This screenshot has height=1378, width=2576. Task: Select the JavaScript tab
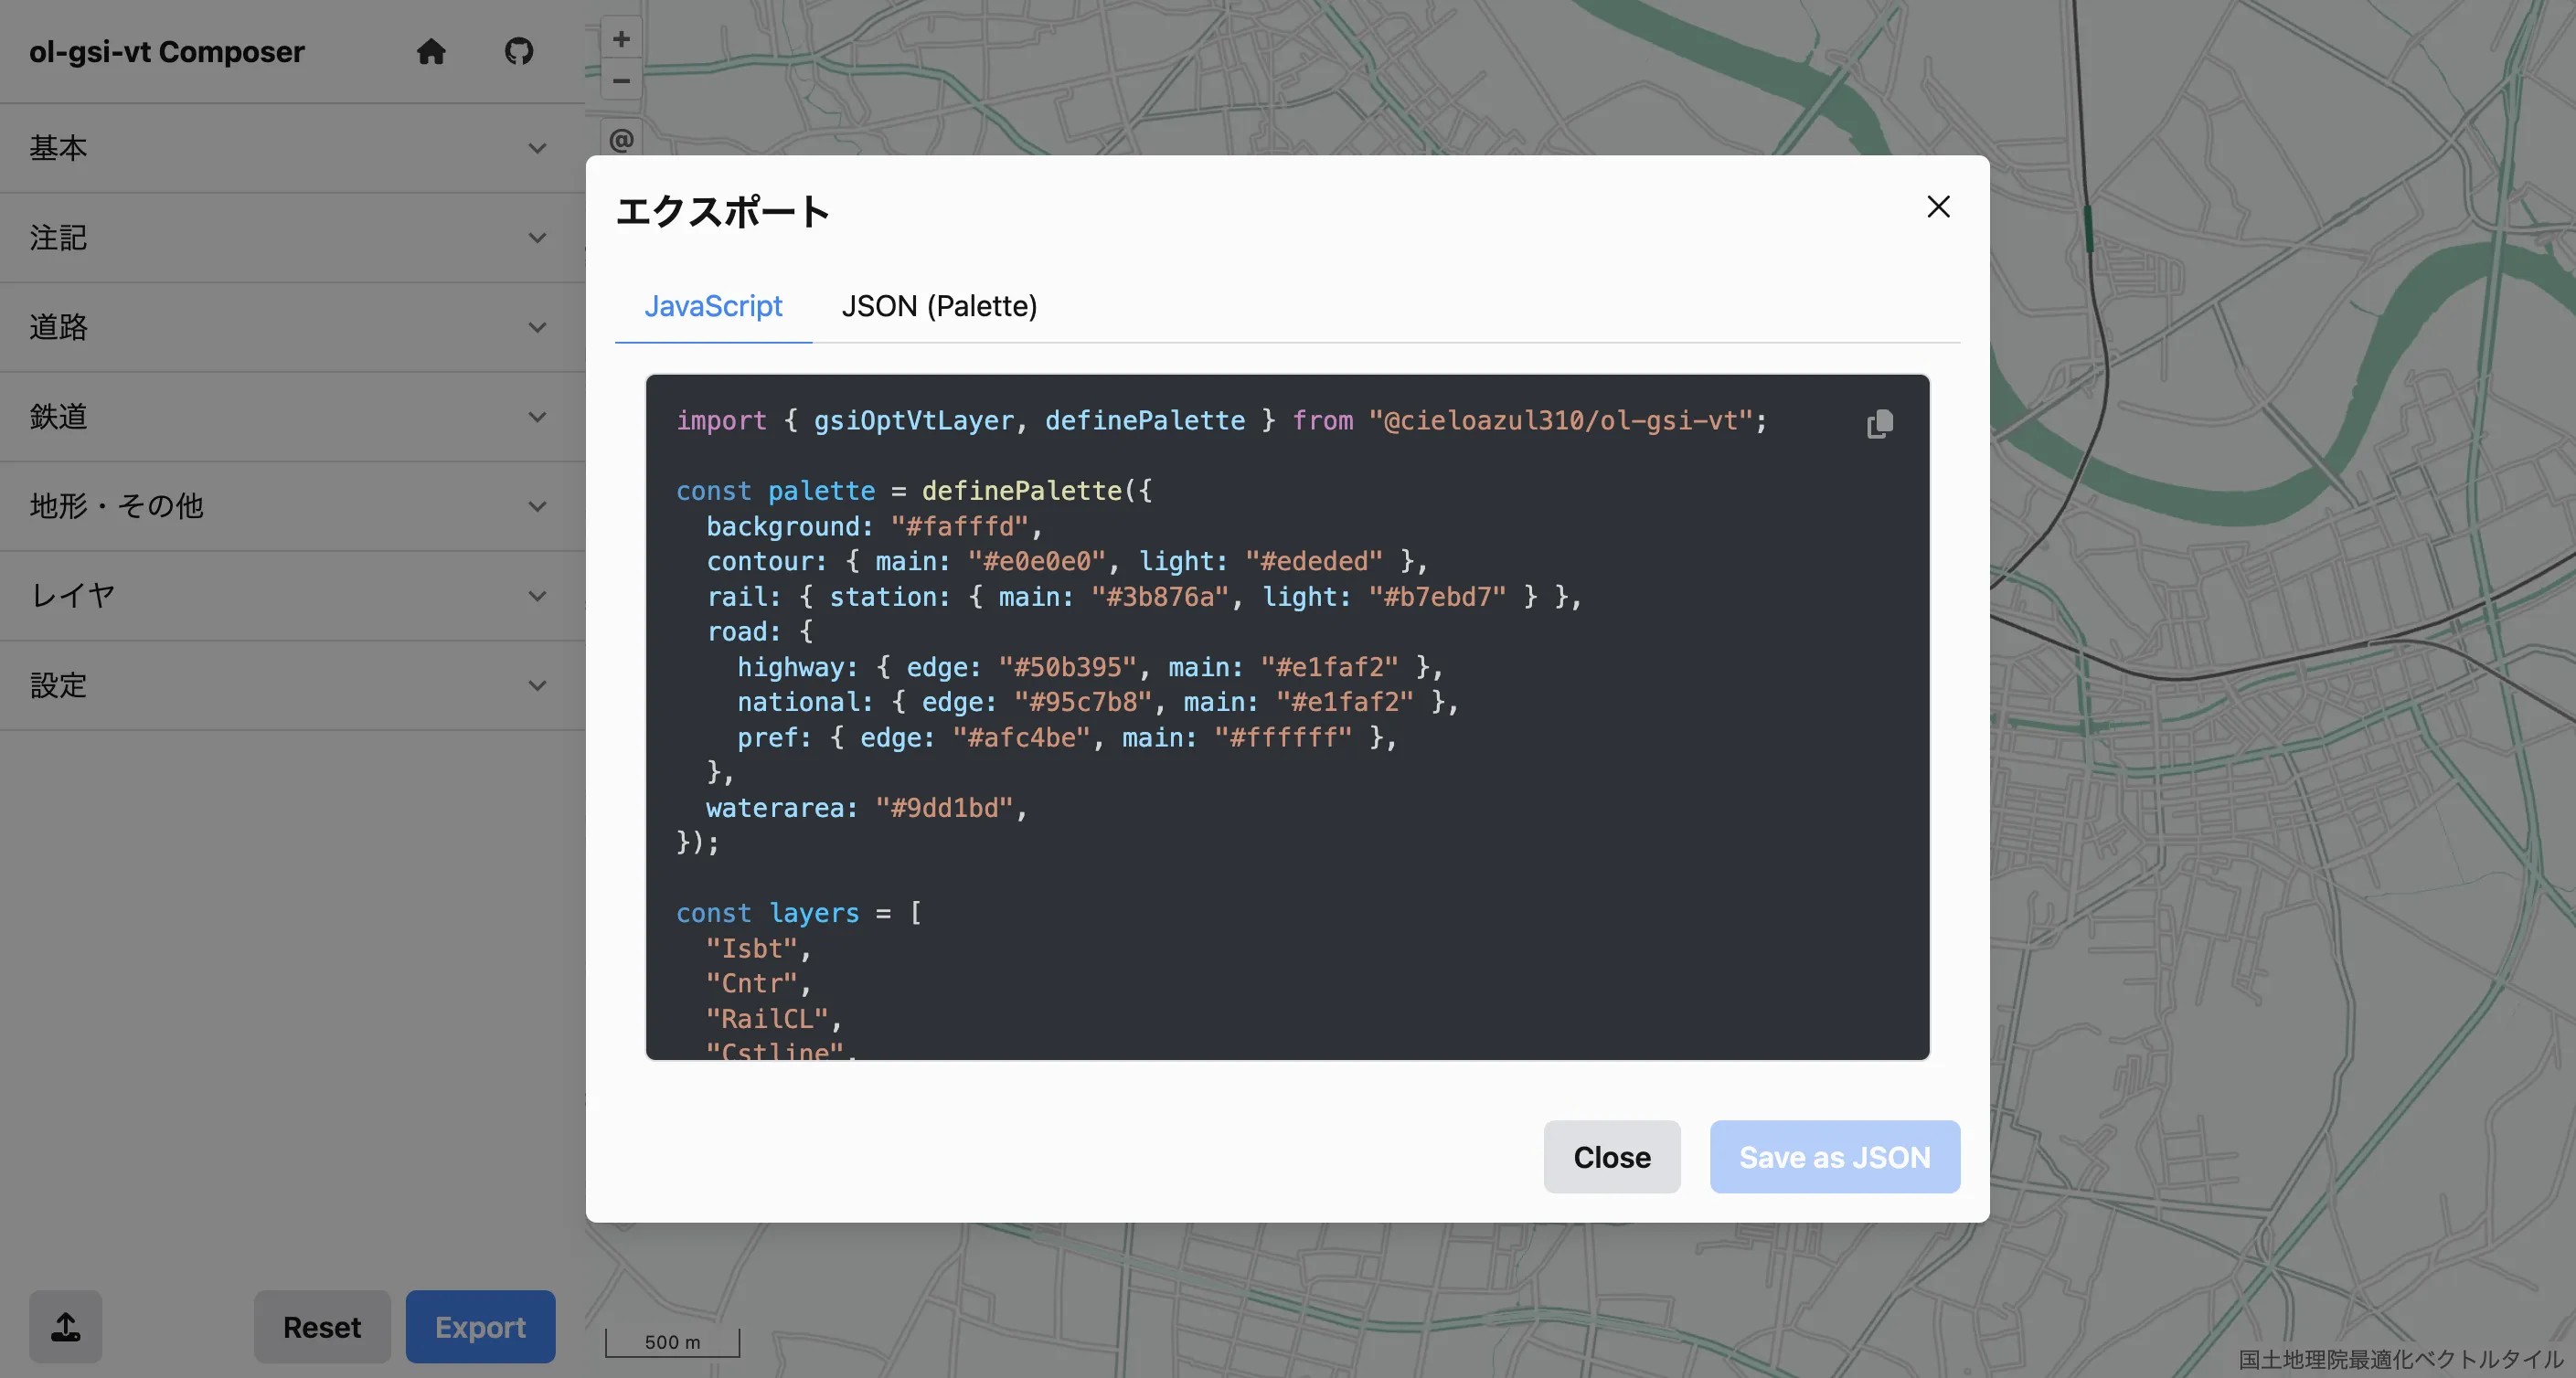pyautogui.click(x=713, y=306)
